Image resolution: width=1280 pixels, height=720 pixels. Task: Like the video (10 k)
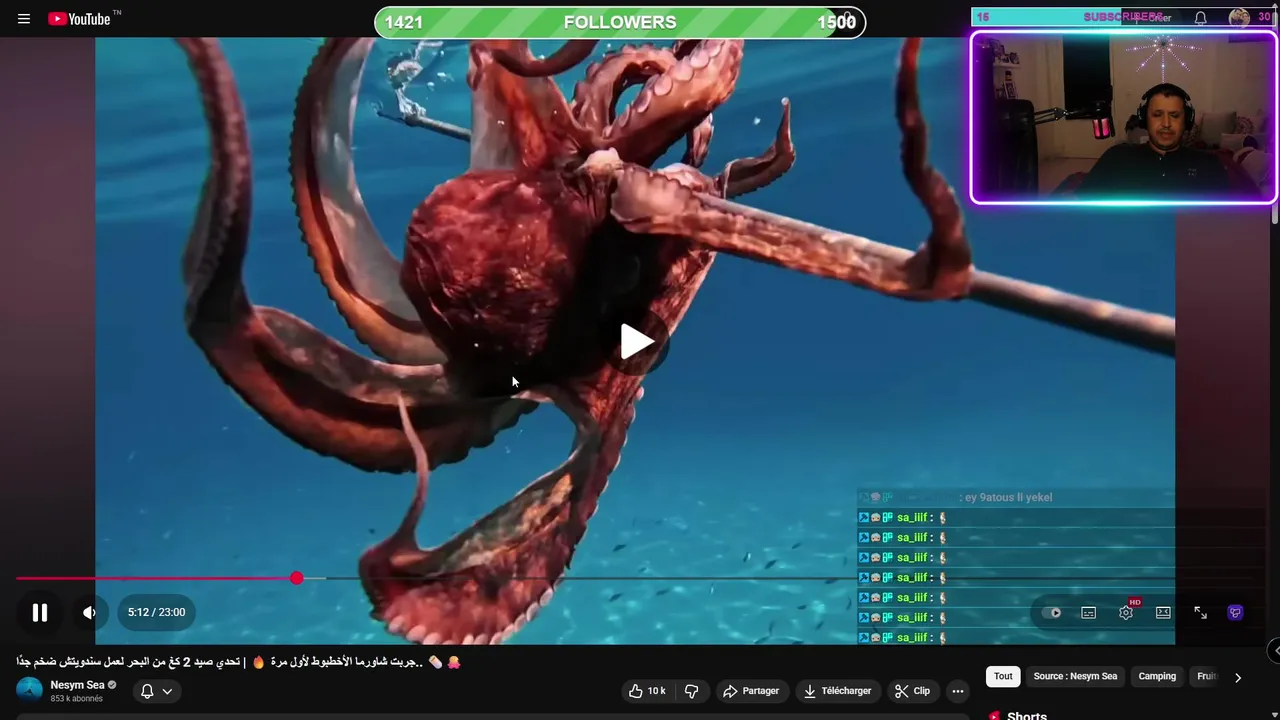coord(647,691)
